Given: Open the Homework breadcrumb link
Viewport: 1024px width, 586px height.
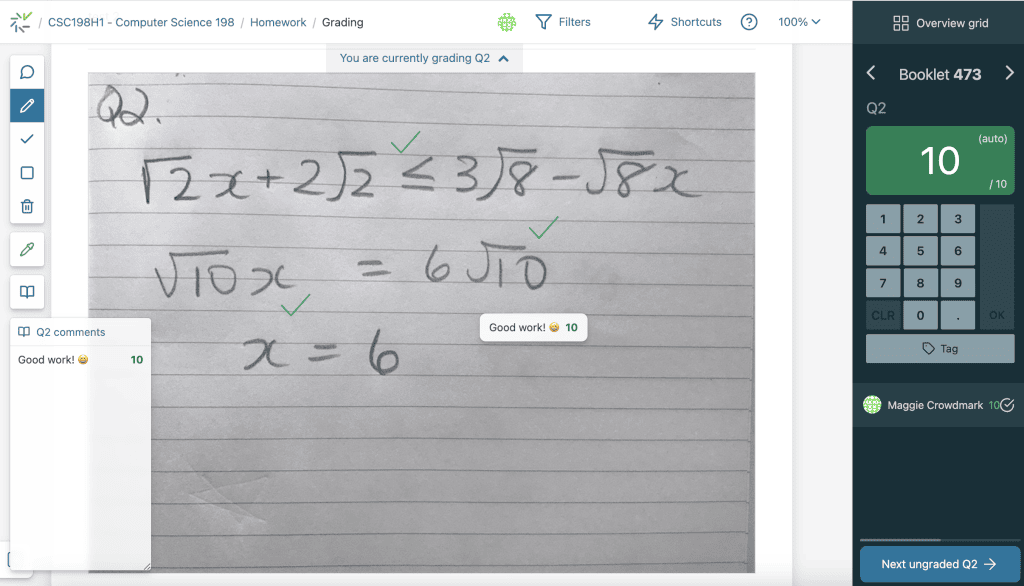Looking at the screenshot, I should 278,22.
